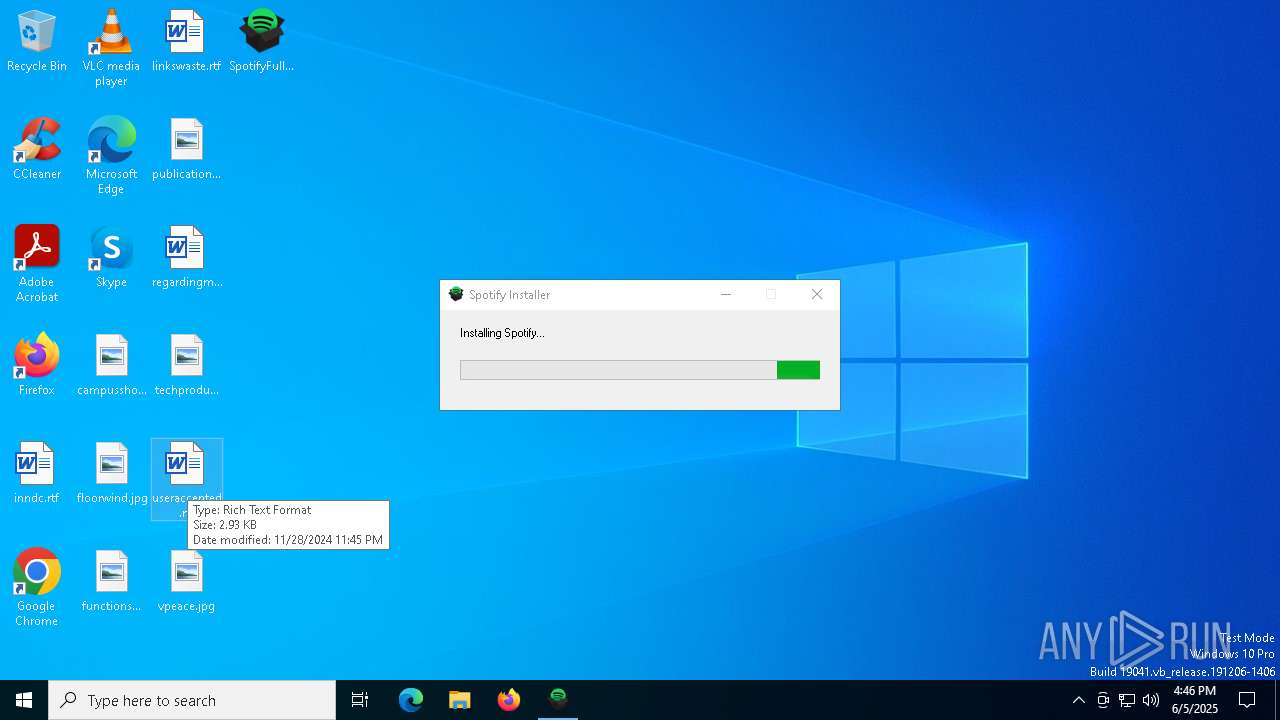Image resolution: width=1280 pixels, height=720 pixels.
Task: Select the CCleaner desktop shortcut
Action: coord(37,150)
